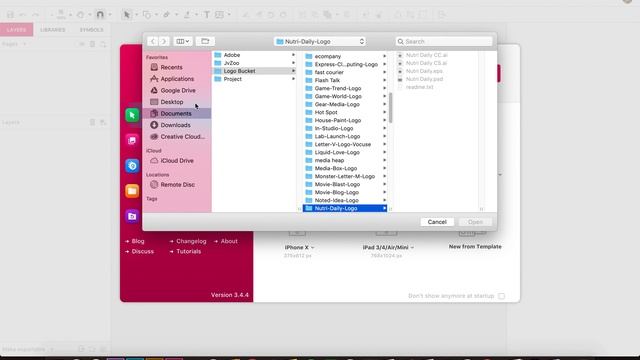Open Downloads from the sidebar

(176, 125)
